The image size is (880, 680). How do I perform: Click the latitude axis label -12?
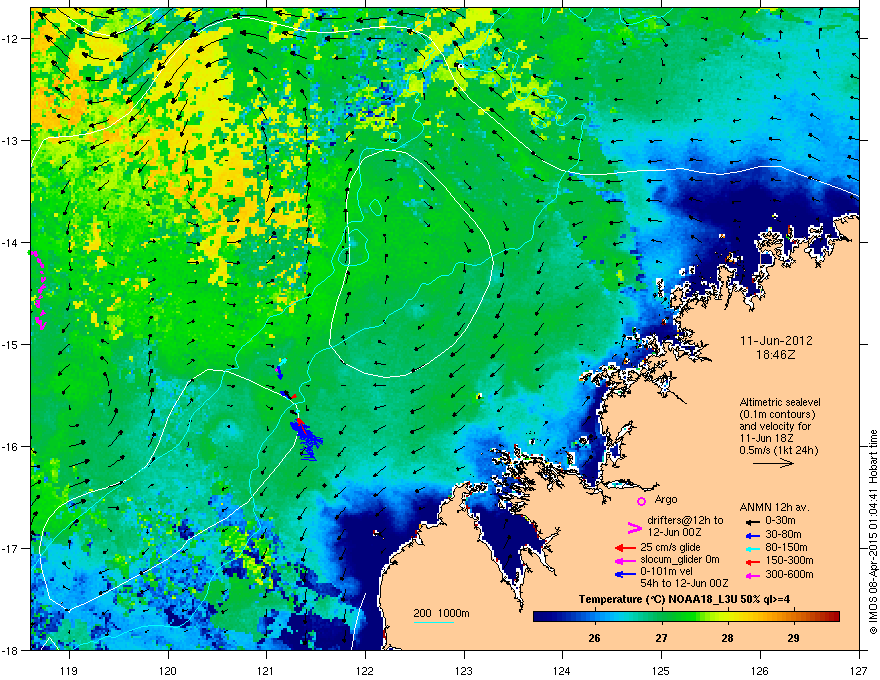tap(10, 39)
